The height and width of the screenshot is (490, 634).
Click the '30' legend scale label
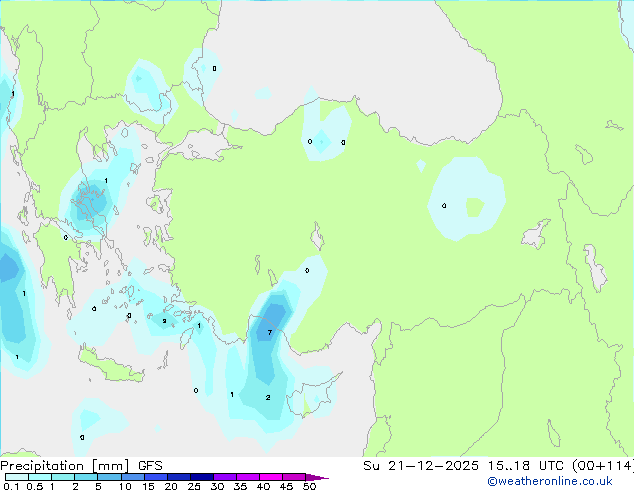[x=217, y=486]
